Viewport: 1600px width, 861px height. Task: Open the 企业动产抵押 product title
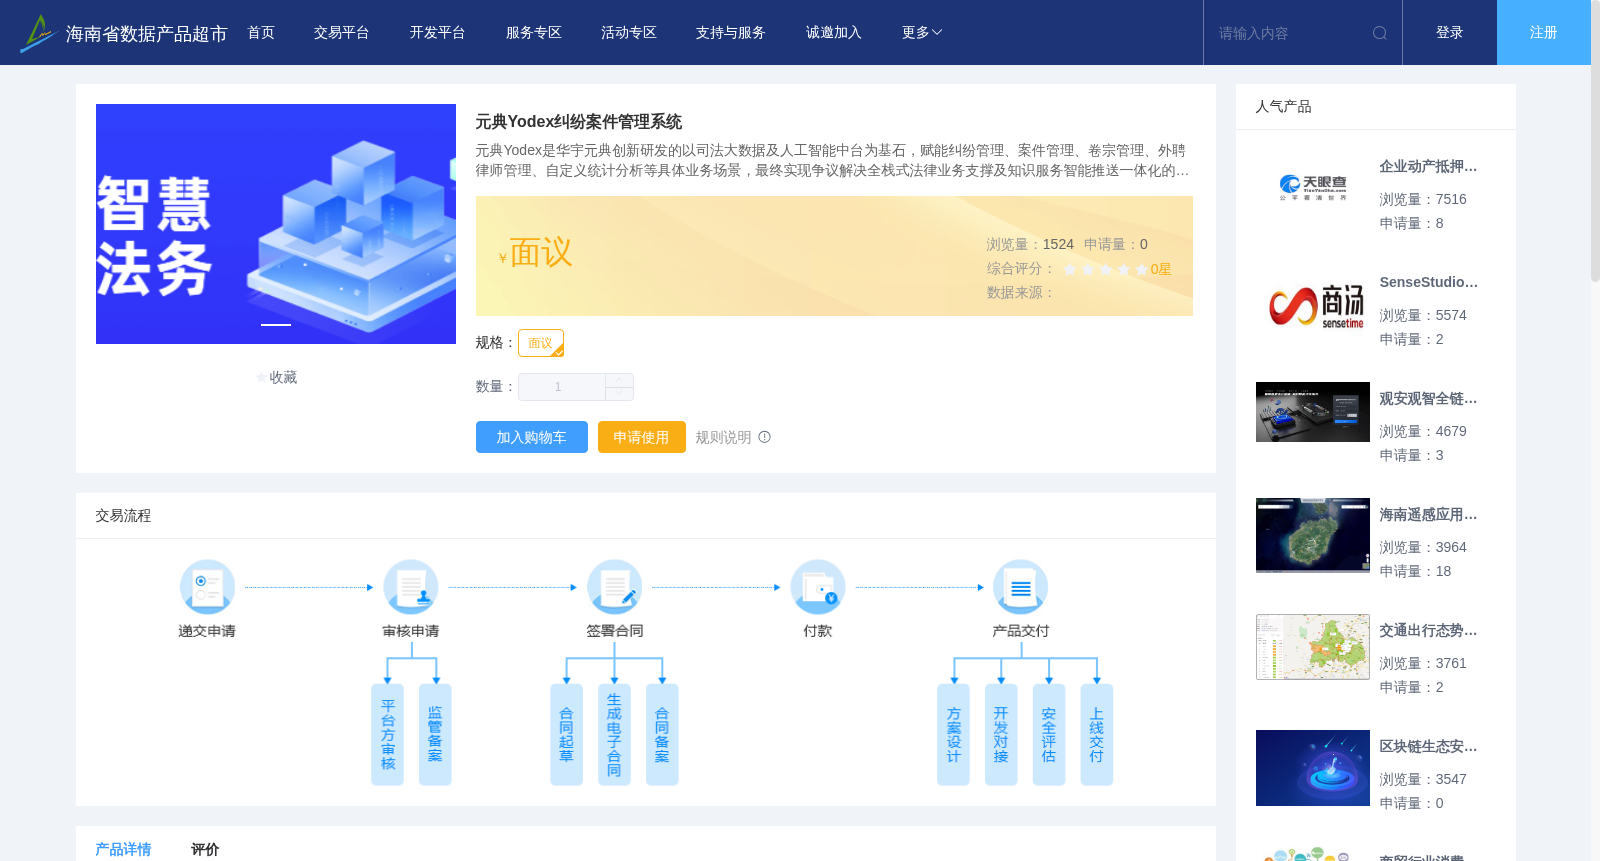[1428, 167]
